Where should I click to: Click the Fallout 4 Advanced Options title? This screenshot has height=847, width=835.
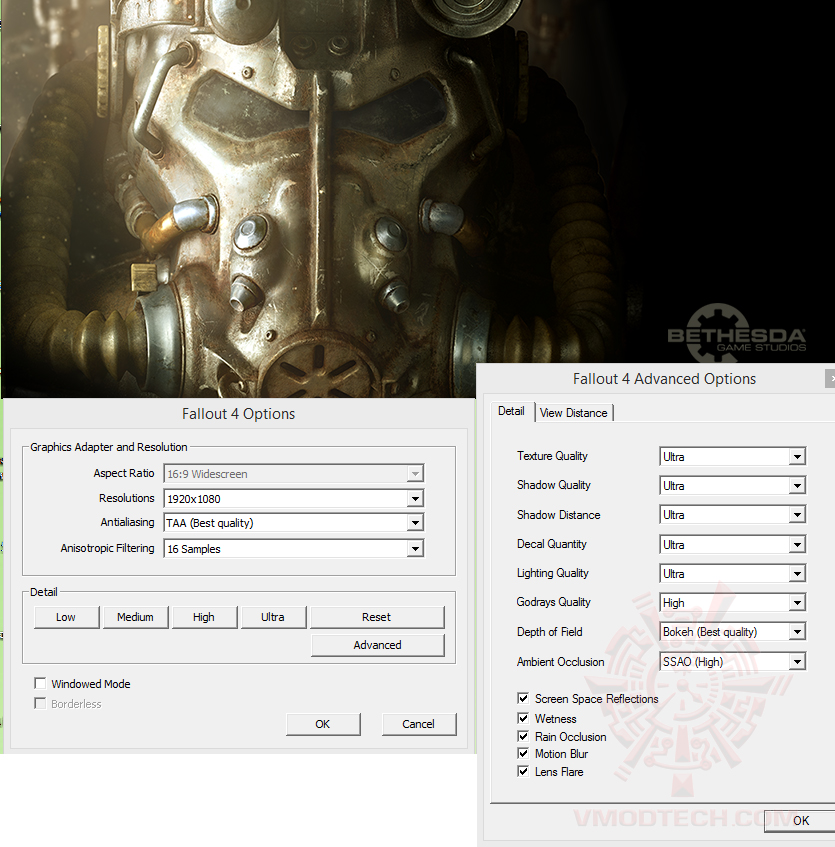tap(664, 379)
